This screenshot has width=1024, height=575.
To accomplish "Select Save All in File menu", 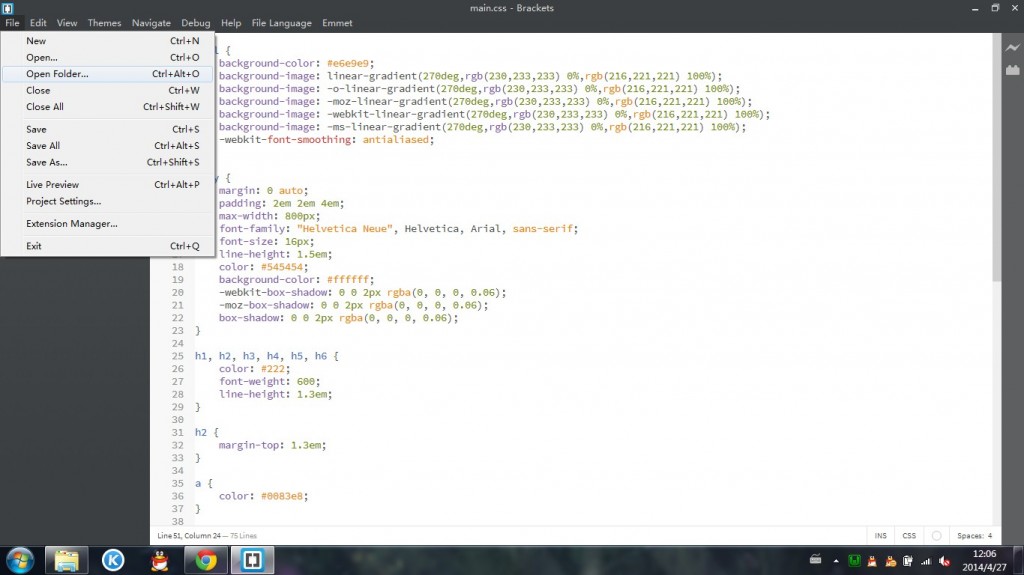I will pyautogui.click(x=107, y=146).
